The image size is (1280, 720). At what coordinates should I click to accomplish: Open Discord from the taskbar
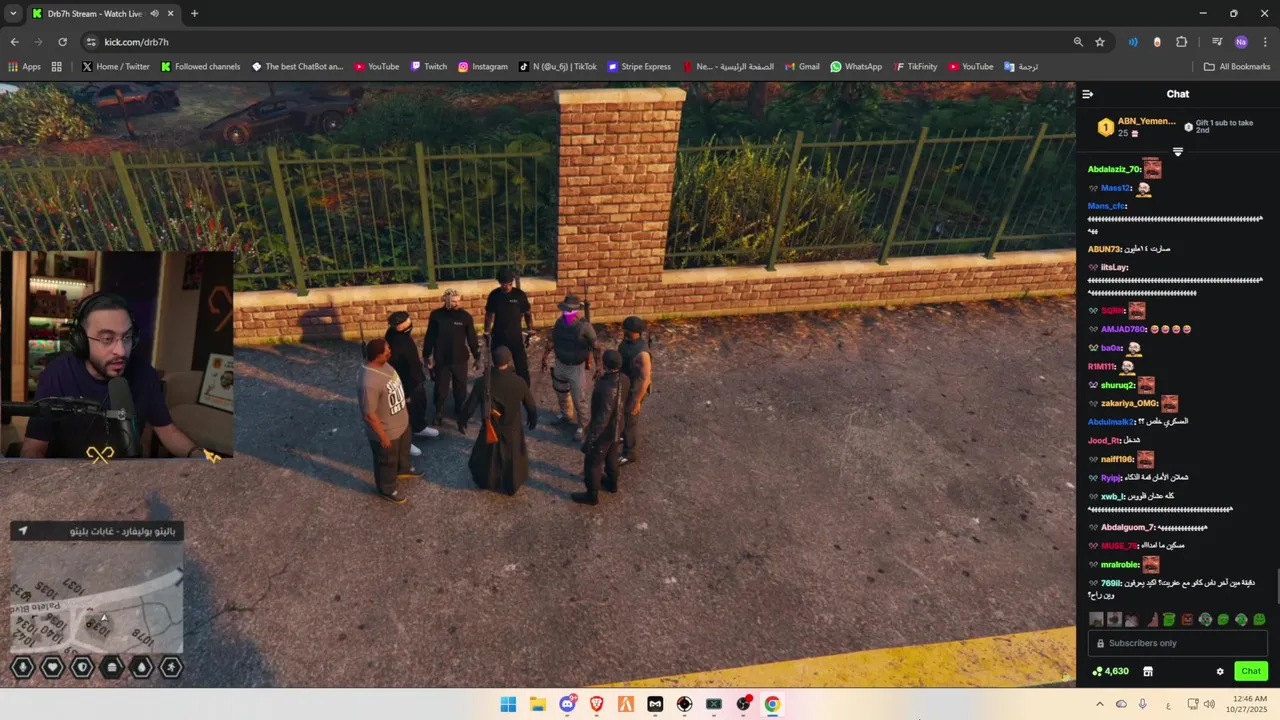[567, 704]
